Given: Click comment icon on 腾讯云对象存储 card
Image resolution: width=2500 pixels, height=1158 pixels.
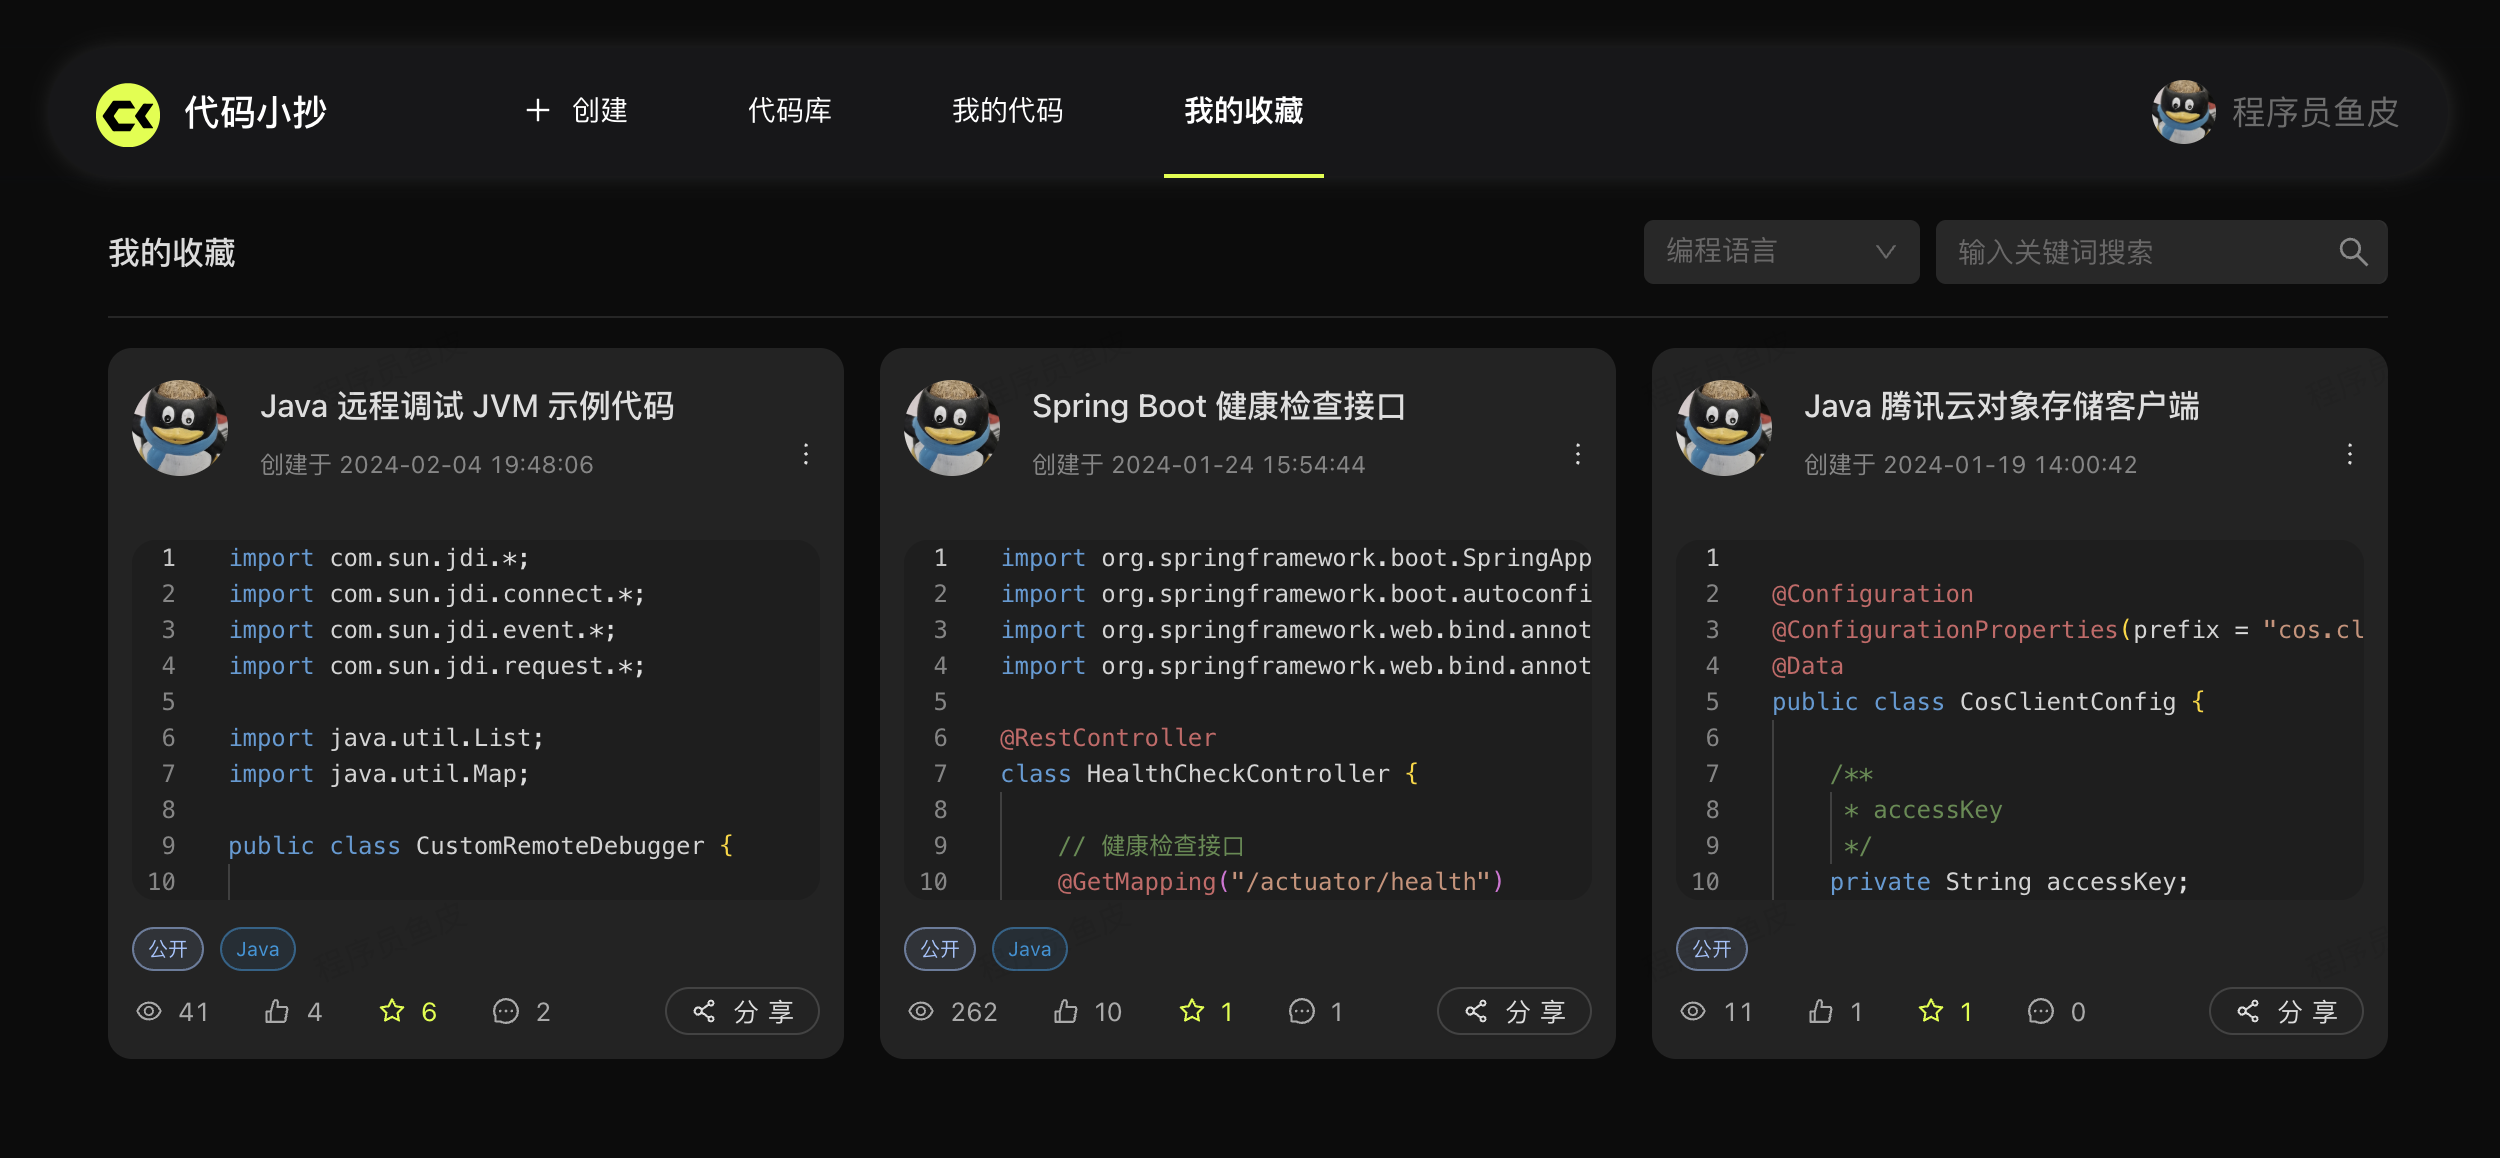Looking at the screenshot, I should point(2040,1011).
